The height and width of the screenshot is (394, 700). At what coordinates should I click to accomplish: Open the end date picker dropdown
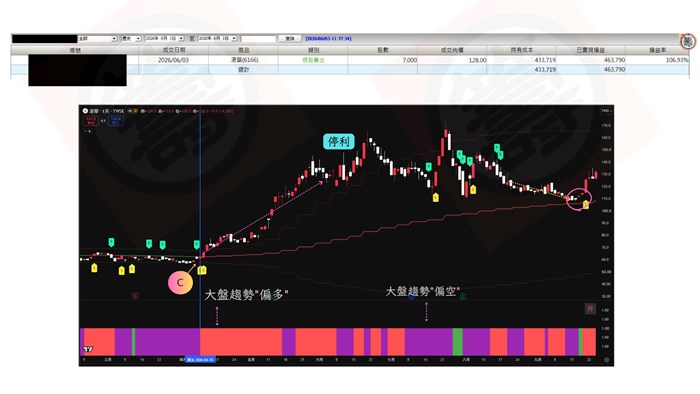pos(234,39)
